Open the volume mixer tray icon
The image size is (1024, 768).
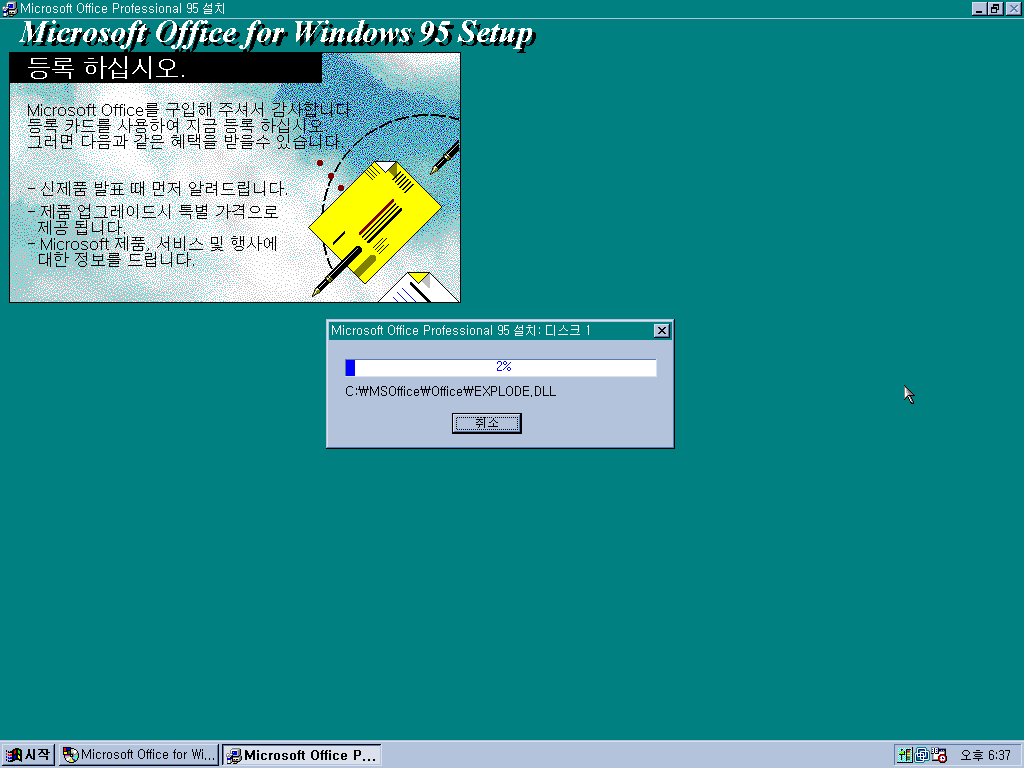point(905,755)
